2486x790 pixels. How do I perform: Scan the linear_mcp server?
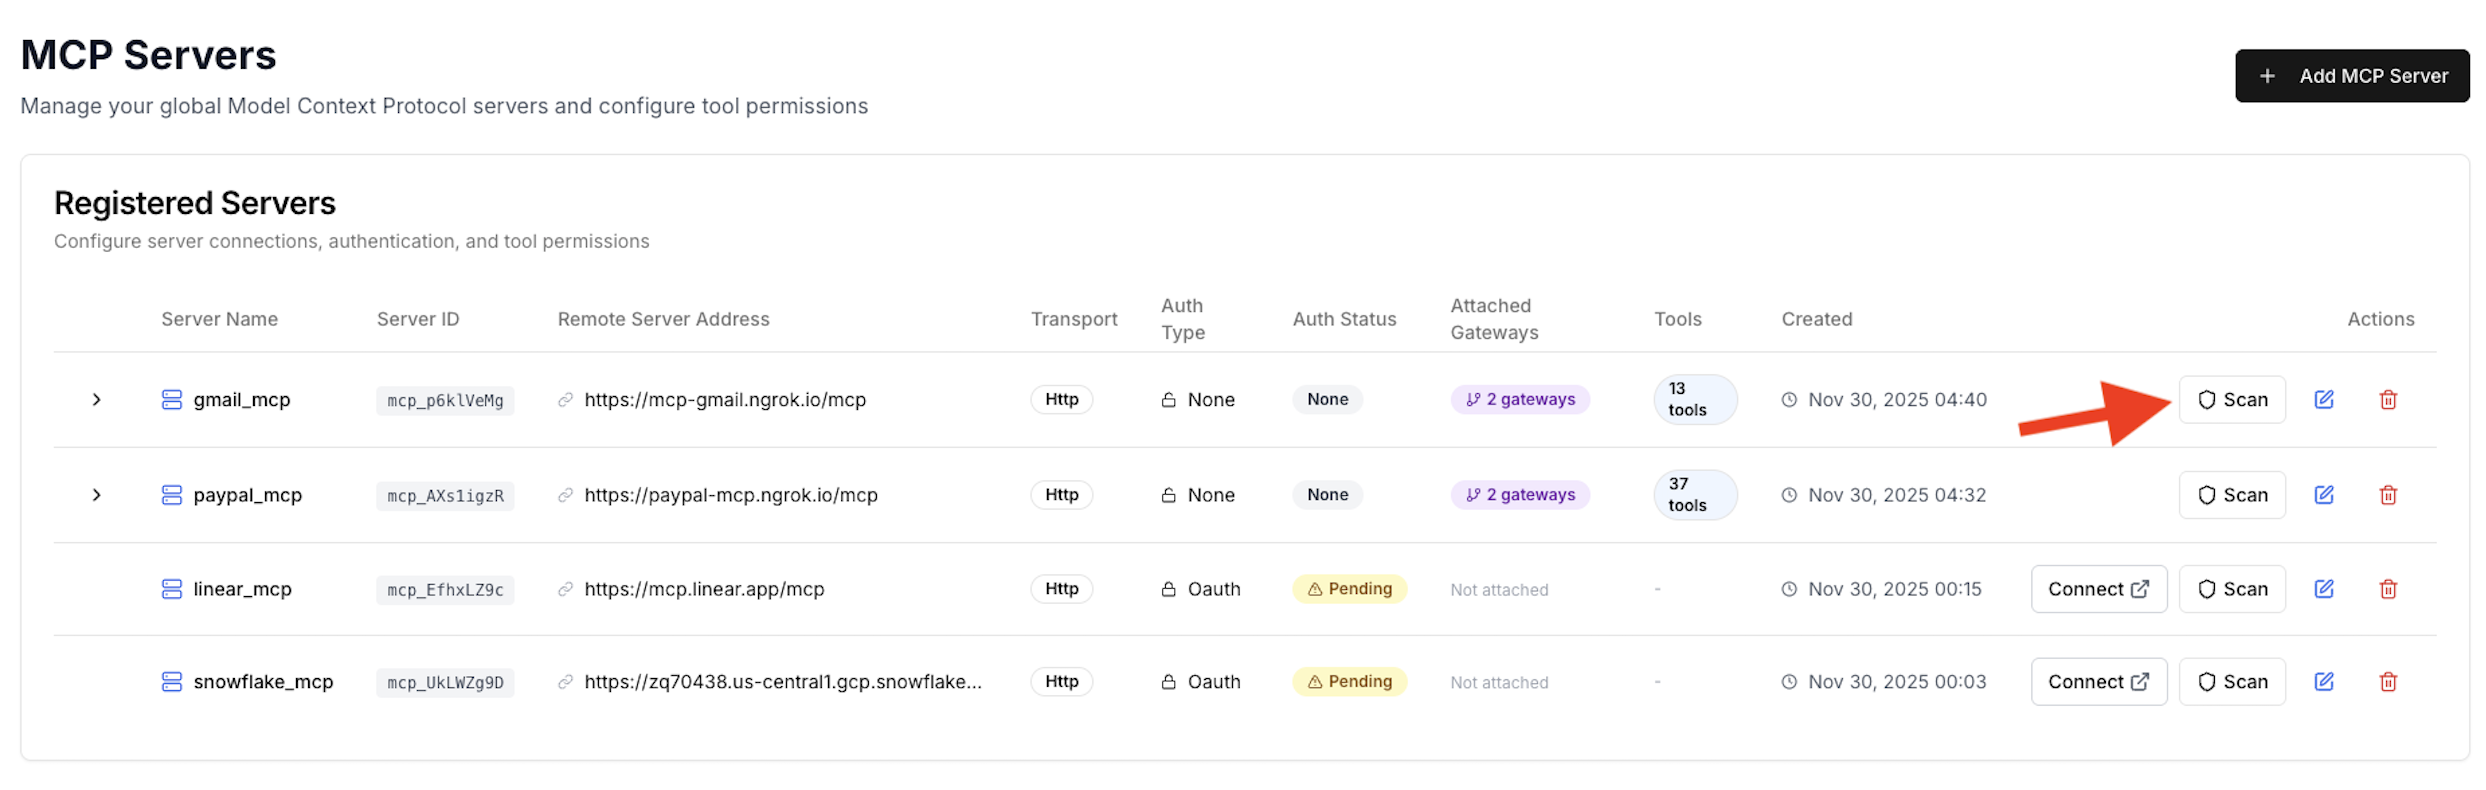click(x=2231, y=589)
